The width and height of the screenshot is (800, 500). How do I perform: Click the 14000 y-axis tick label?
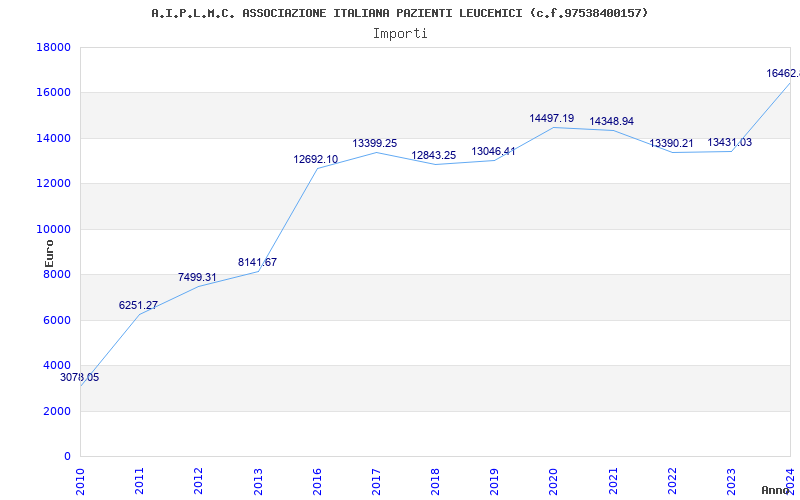tap(53, 138)
